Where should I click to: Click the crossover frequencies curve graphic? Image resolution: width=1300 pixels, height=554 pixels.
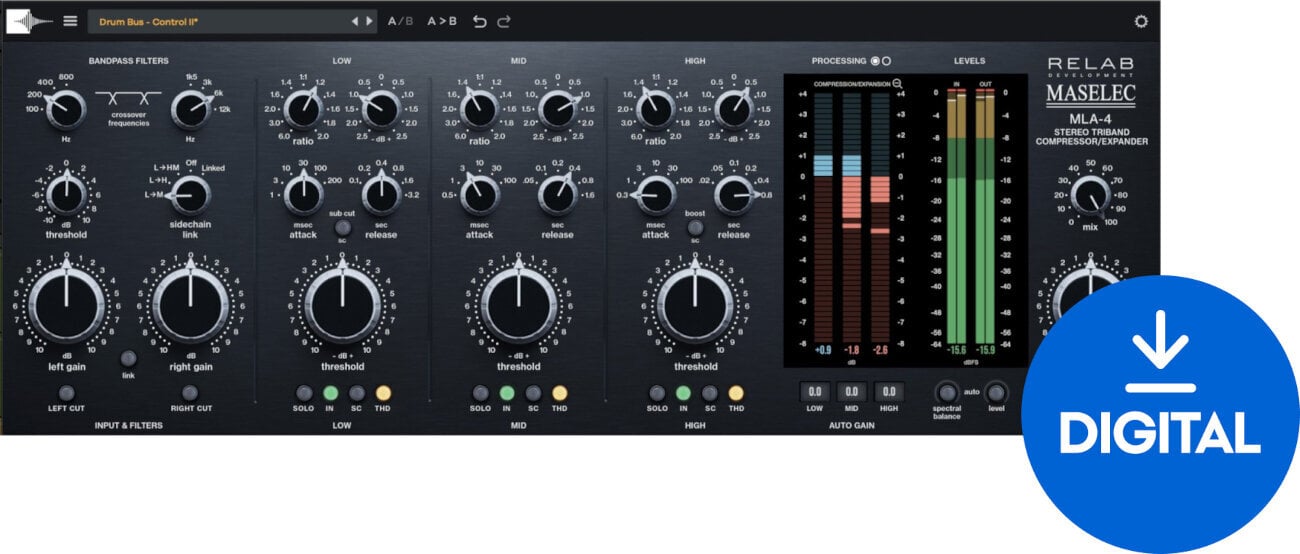(128, 97)
